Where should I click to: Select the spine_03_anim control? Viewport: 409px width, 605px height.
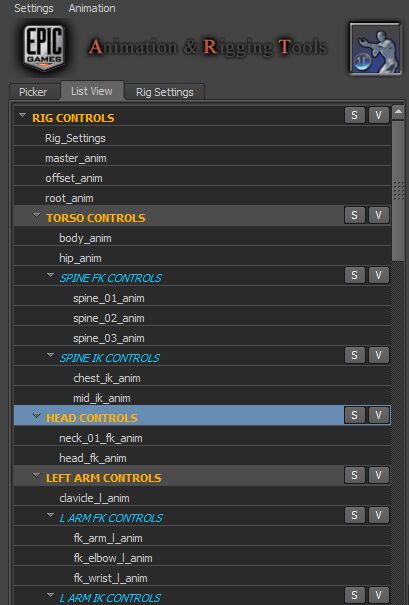202,338
